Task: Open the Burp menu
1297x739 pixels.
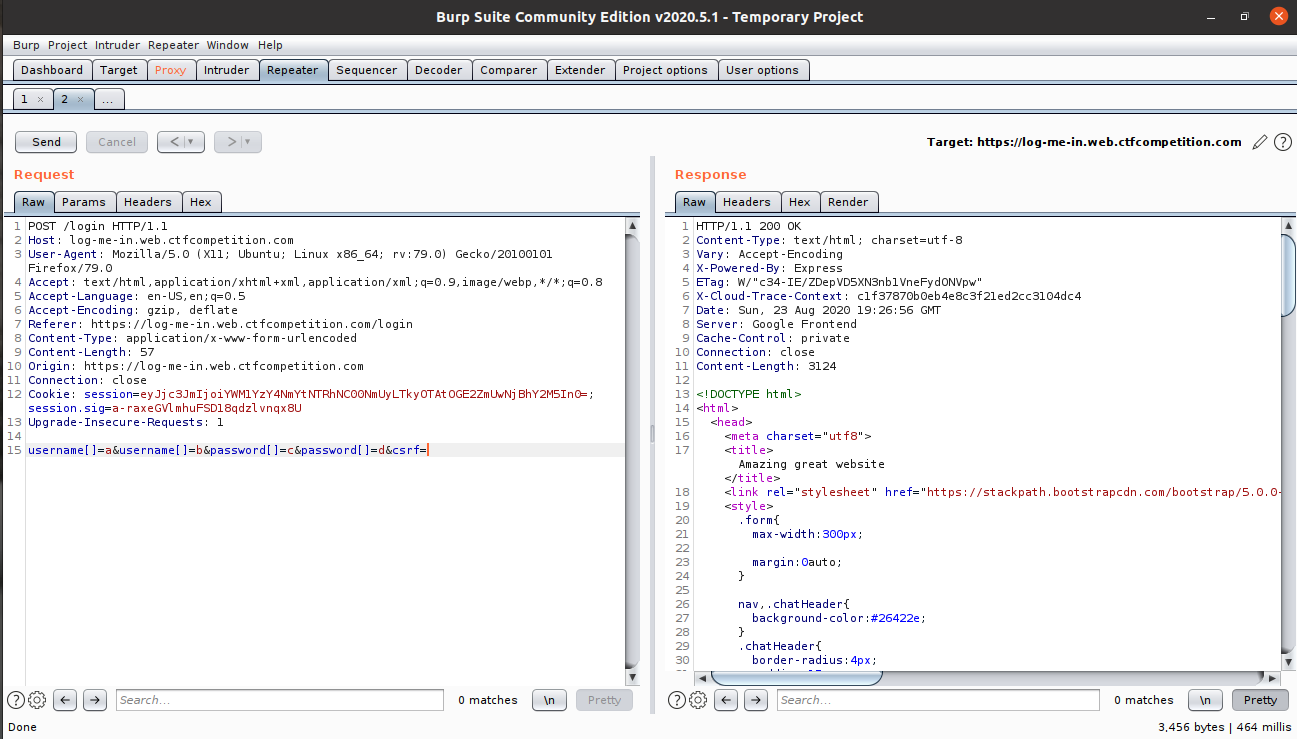Action: click(26, 45)
